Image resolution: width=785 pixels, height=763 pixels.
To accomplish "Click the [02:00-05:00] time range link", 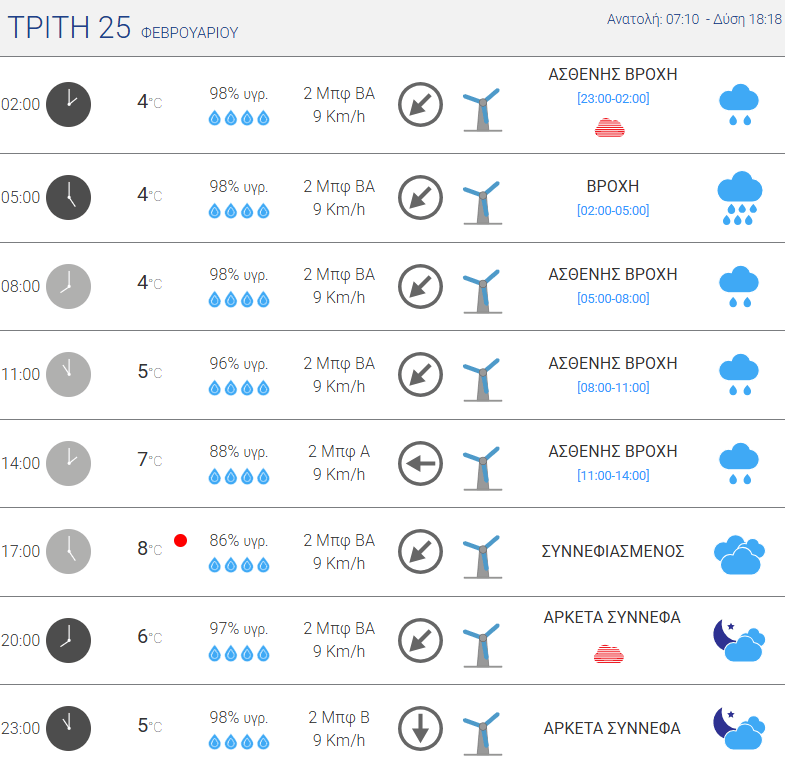I will (x=613, y=210).
